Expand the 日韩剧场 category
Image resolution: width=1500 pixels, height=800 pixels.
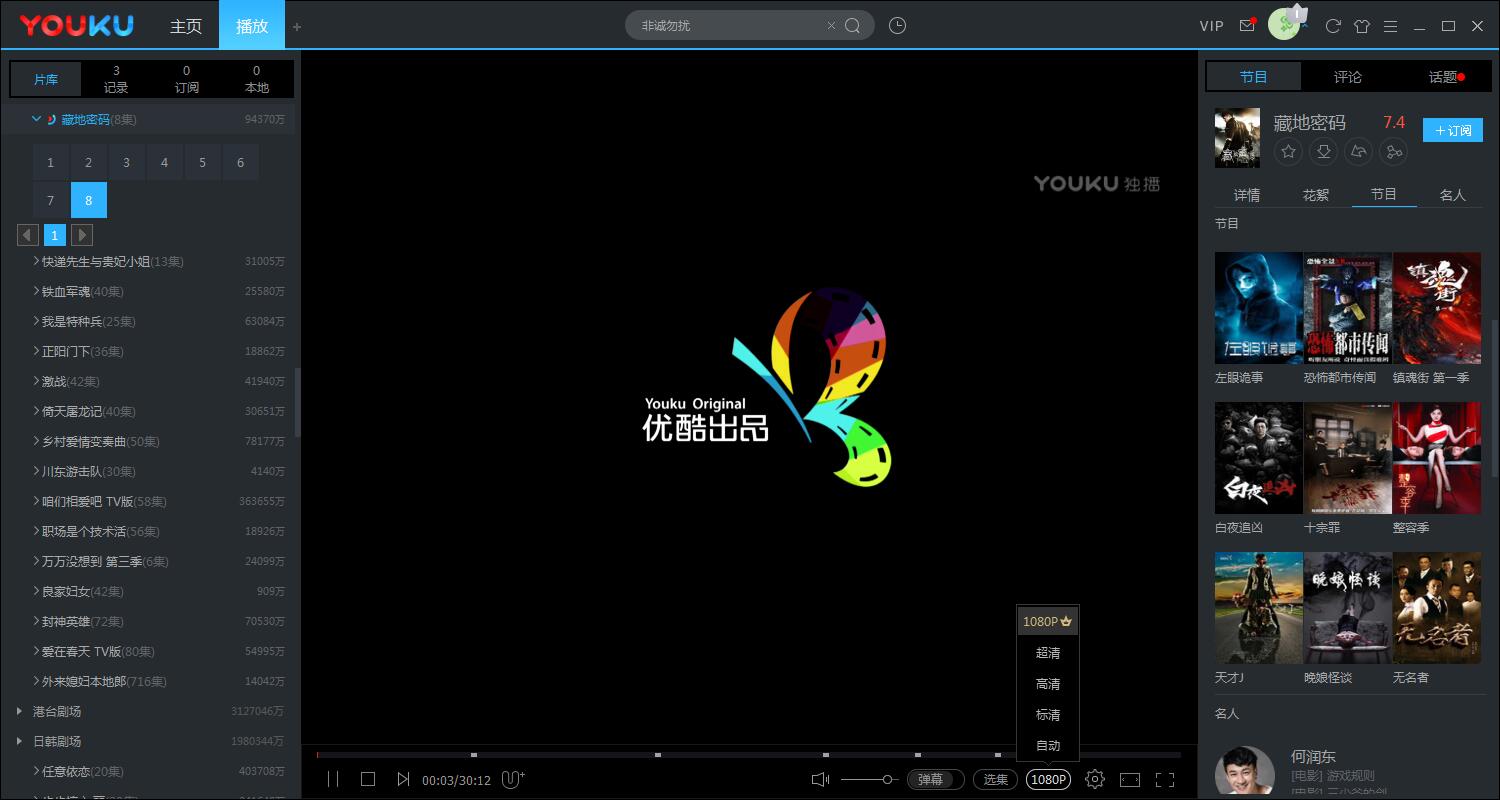pyautogui.click(x=20, y=741)
